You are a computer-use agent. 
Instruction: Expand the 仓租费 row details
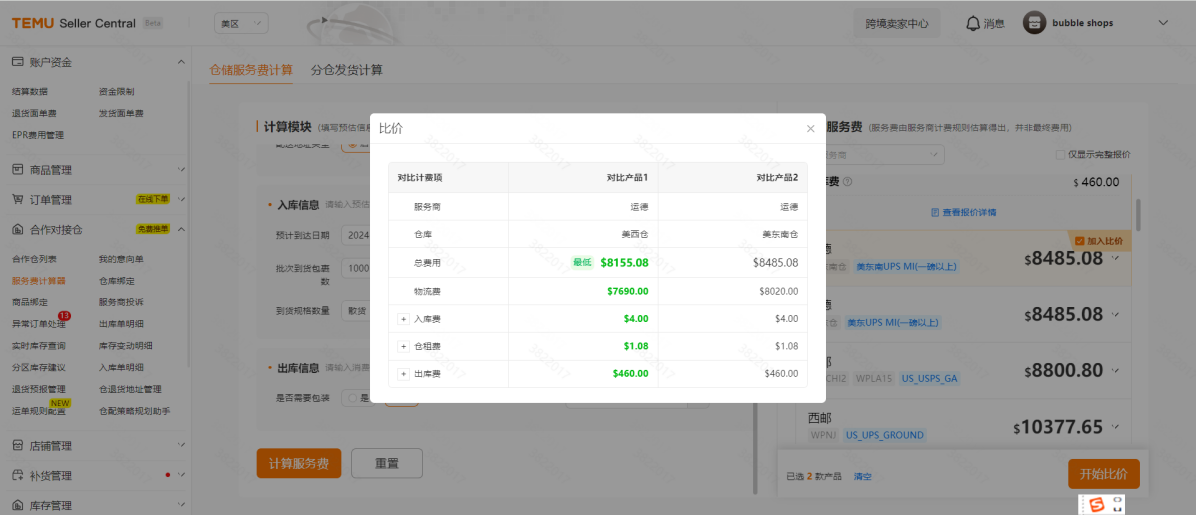404,346
